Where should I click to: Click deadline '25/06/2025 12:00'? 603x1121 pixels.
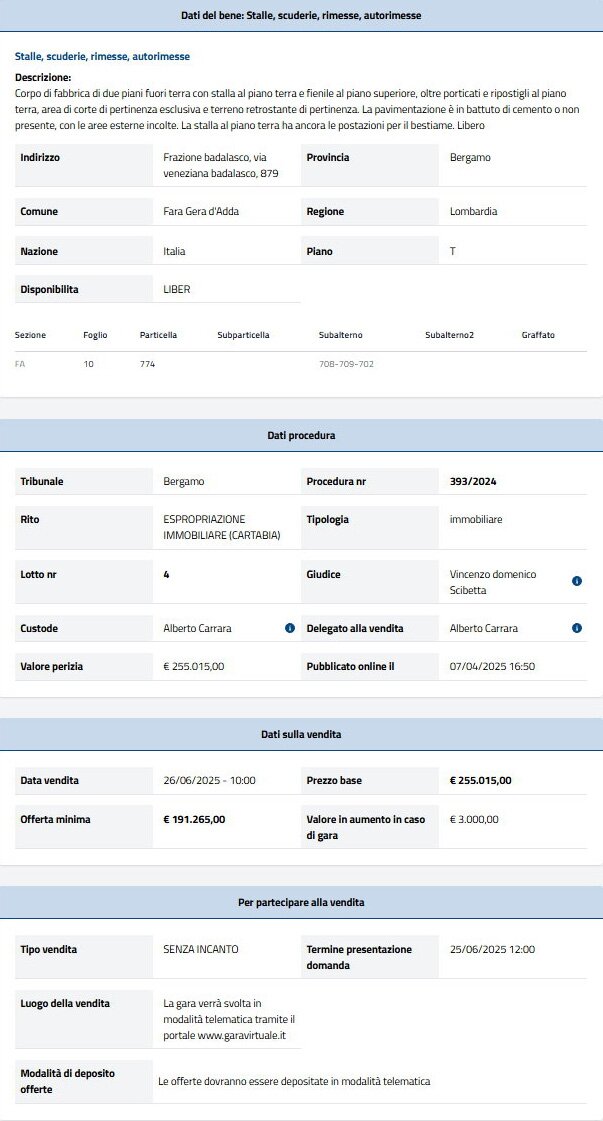[492, 949]
